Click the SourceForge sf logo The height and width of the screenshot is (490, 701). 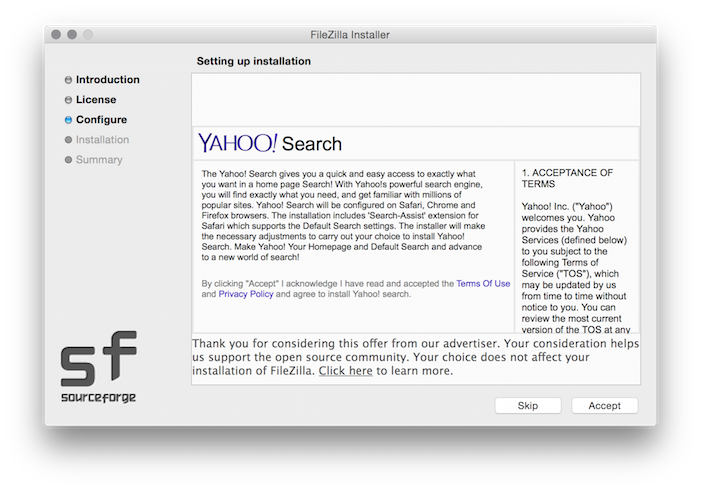pos(98,359)
